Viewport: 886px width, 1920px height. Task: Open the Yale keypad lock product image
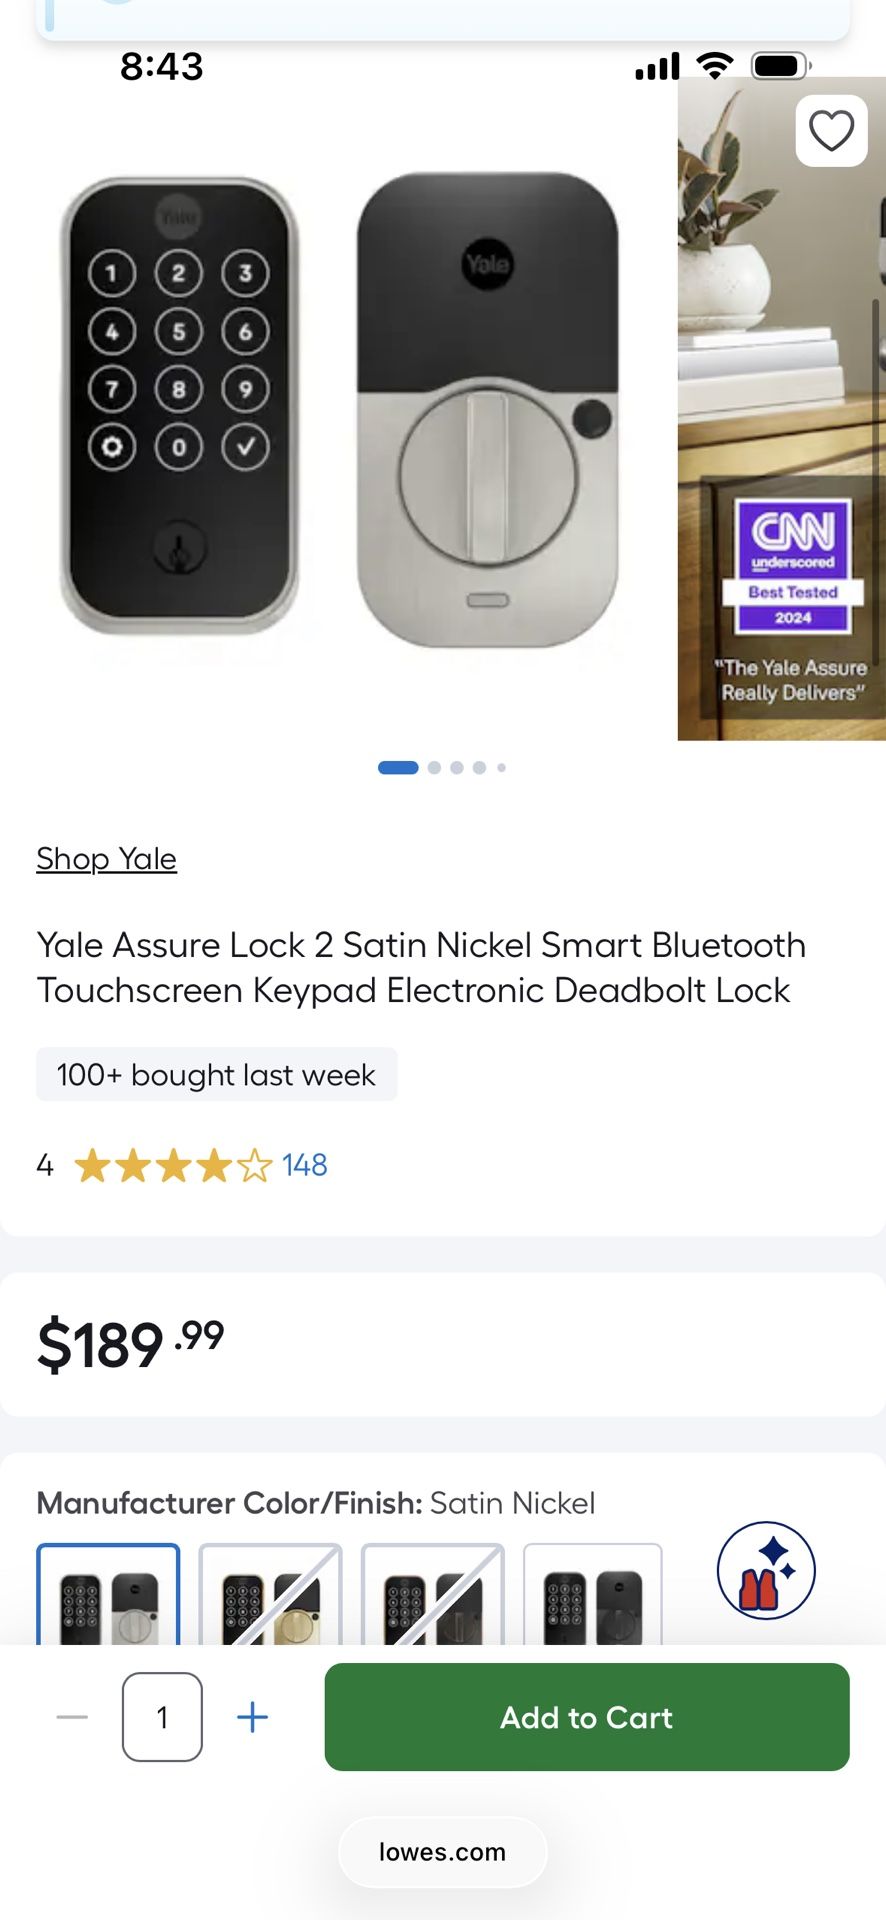(340, 410)
